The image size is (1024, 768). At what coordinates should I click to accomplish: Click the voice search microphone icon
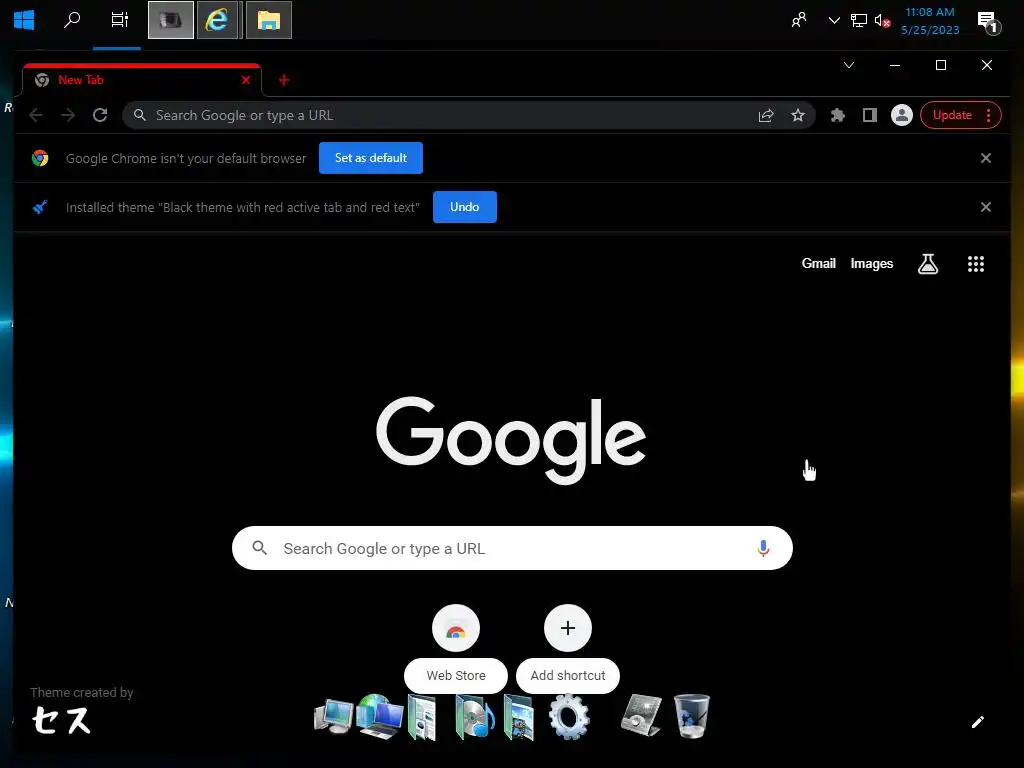[763, 549]
